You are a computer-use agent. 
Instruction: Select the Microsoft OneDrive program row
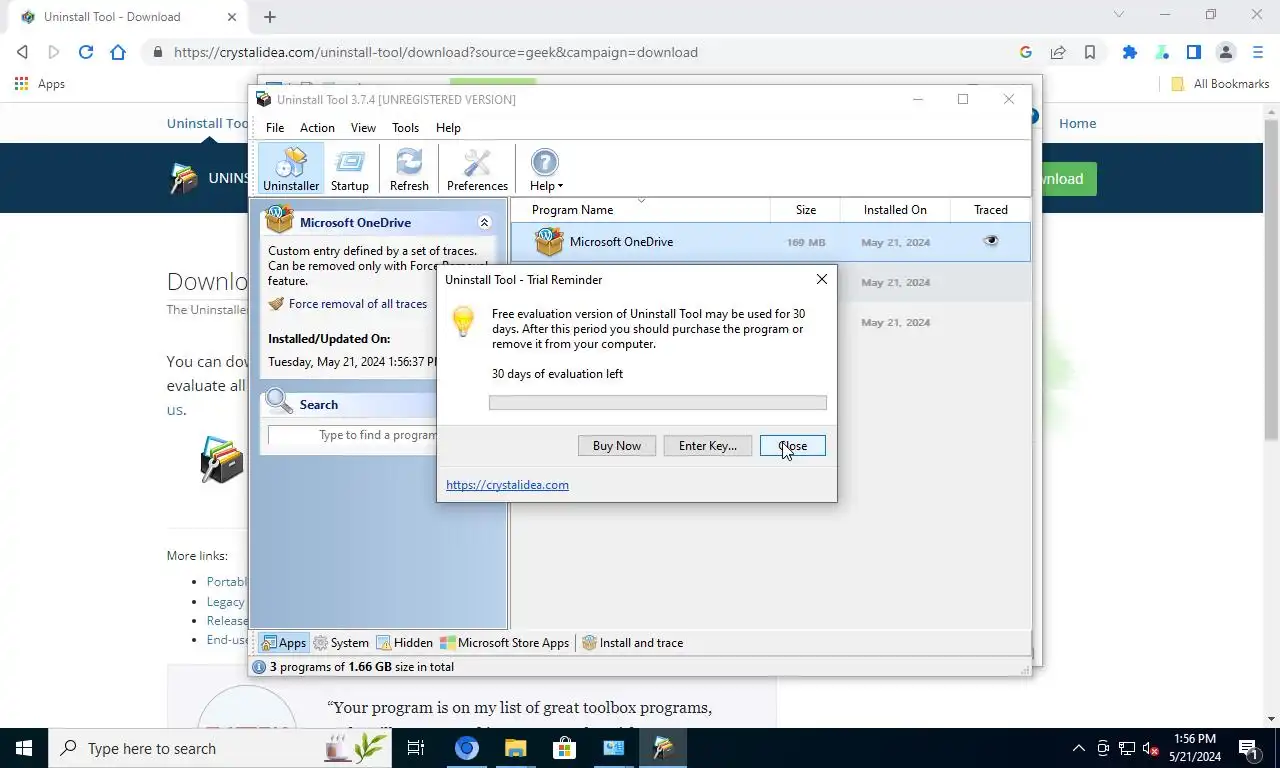[770, 242]
